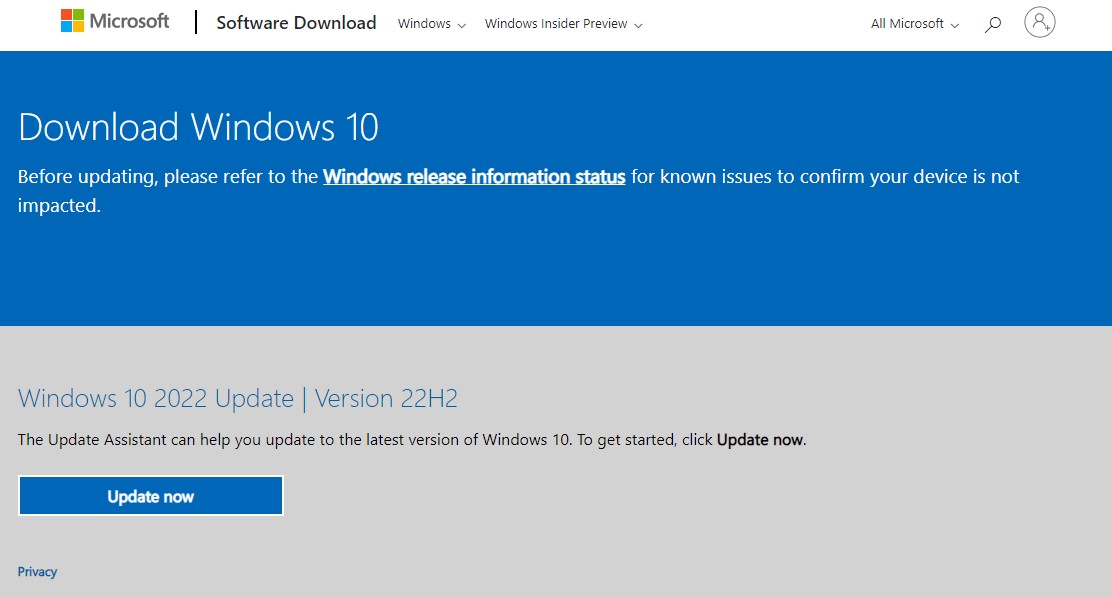Viewport: 1112px width, 597px height.
Task: Select the Windows menu item
Action: click(x=423, y=23)
